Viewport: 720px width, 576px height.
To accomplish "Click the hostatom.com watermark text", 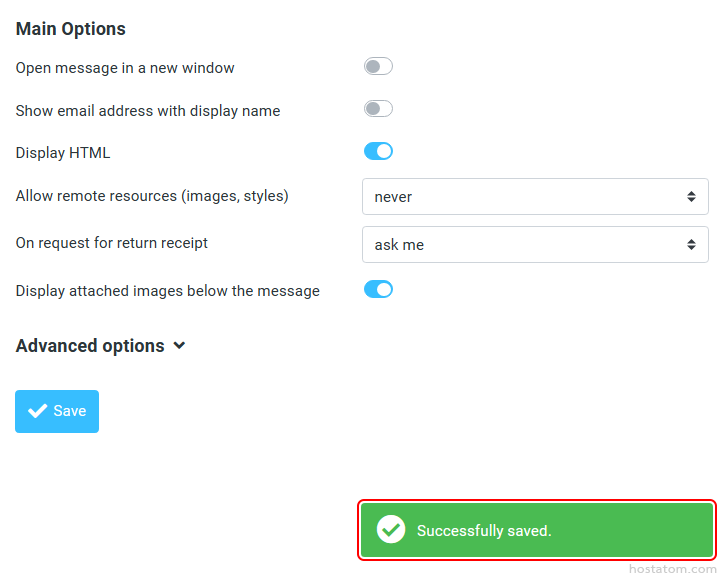I will point(673,568).
